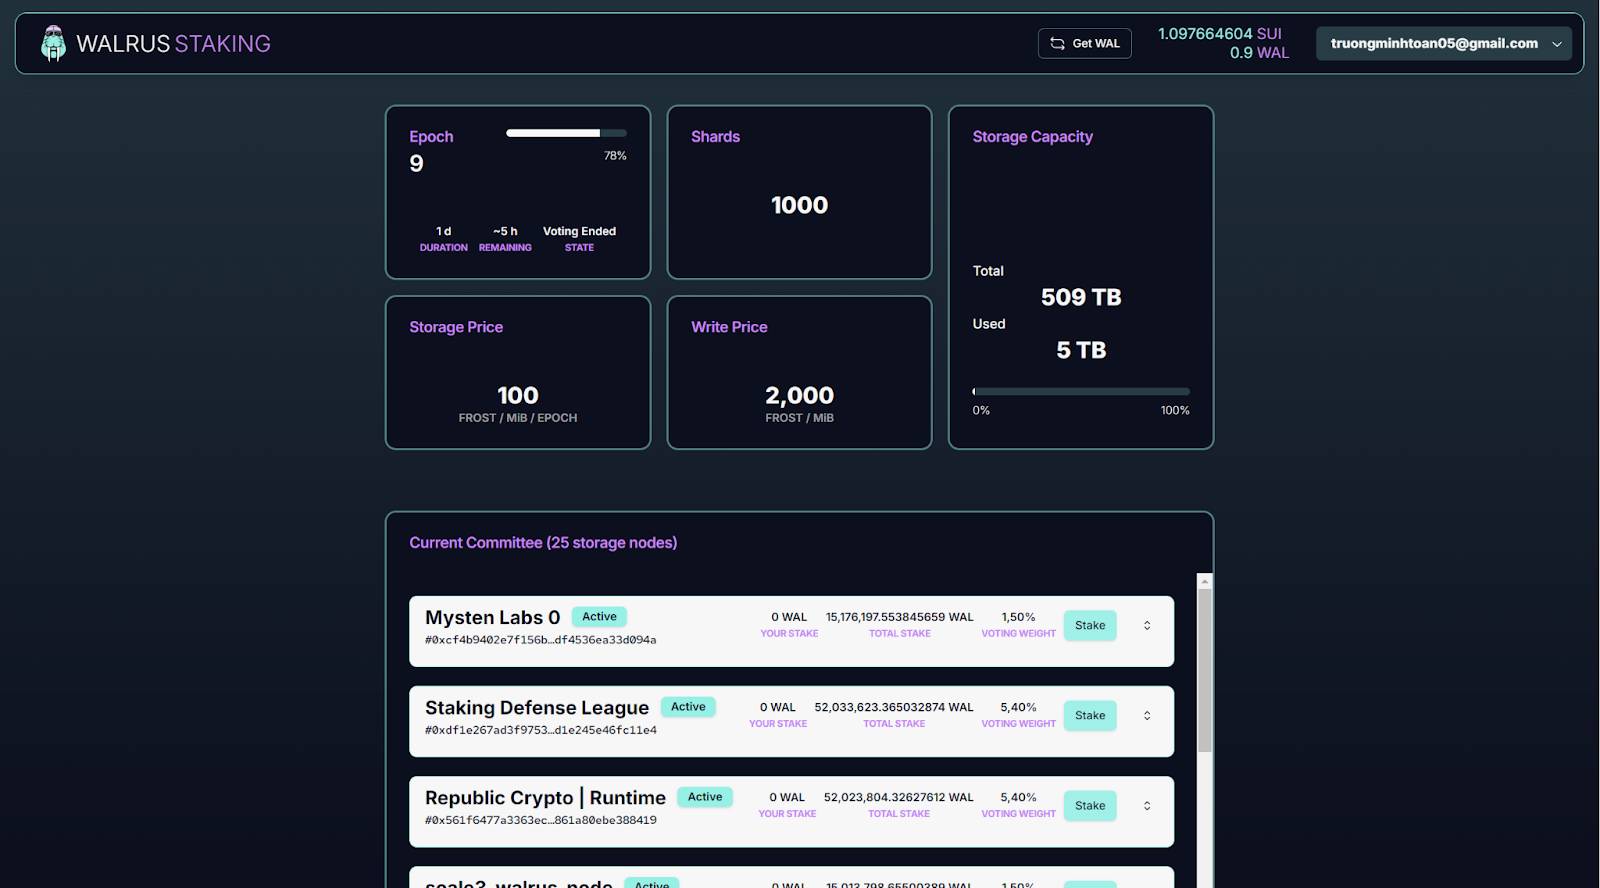Click address #0xcf4b9402e7f156b…df4536ea33d094a

pyautogui.click(x=540, y=640)
